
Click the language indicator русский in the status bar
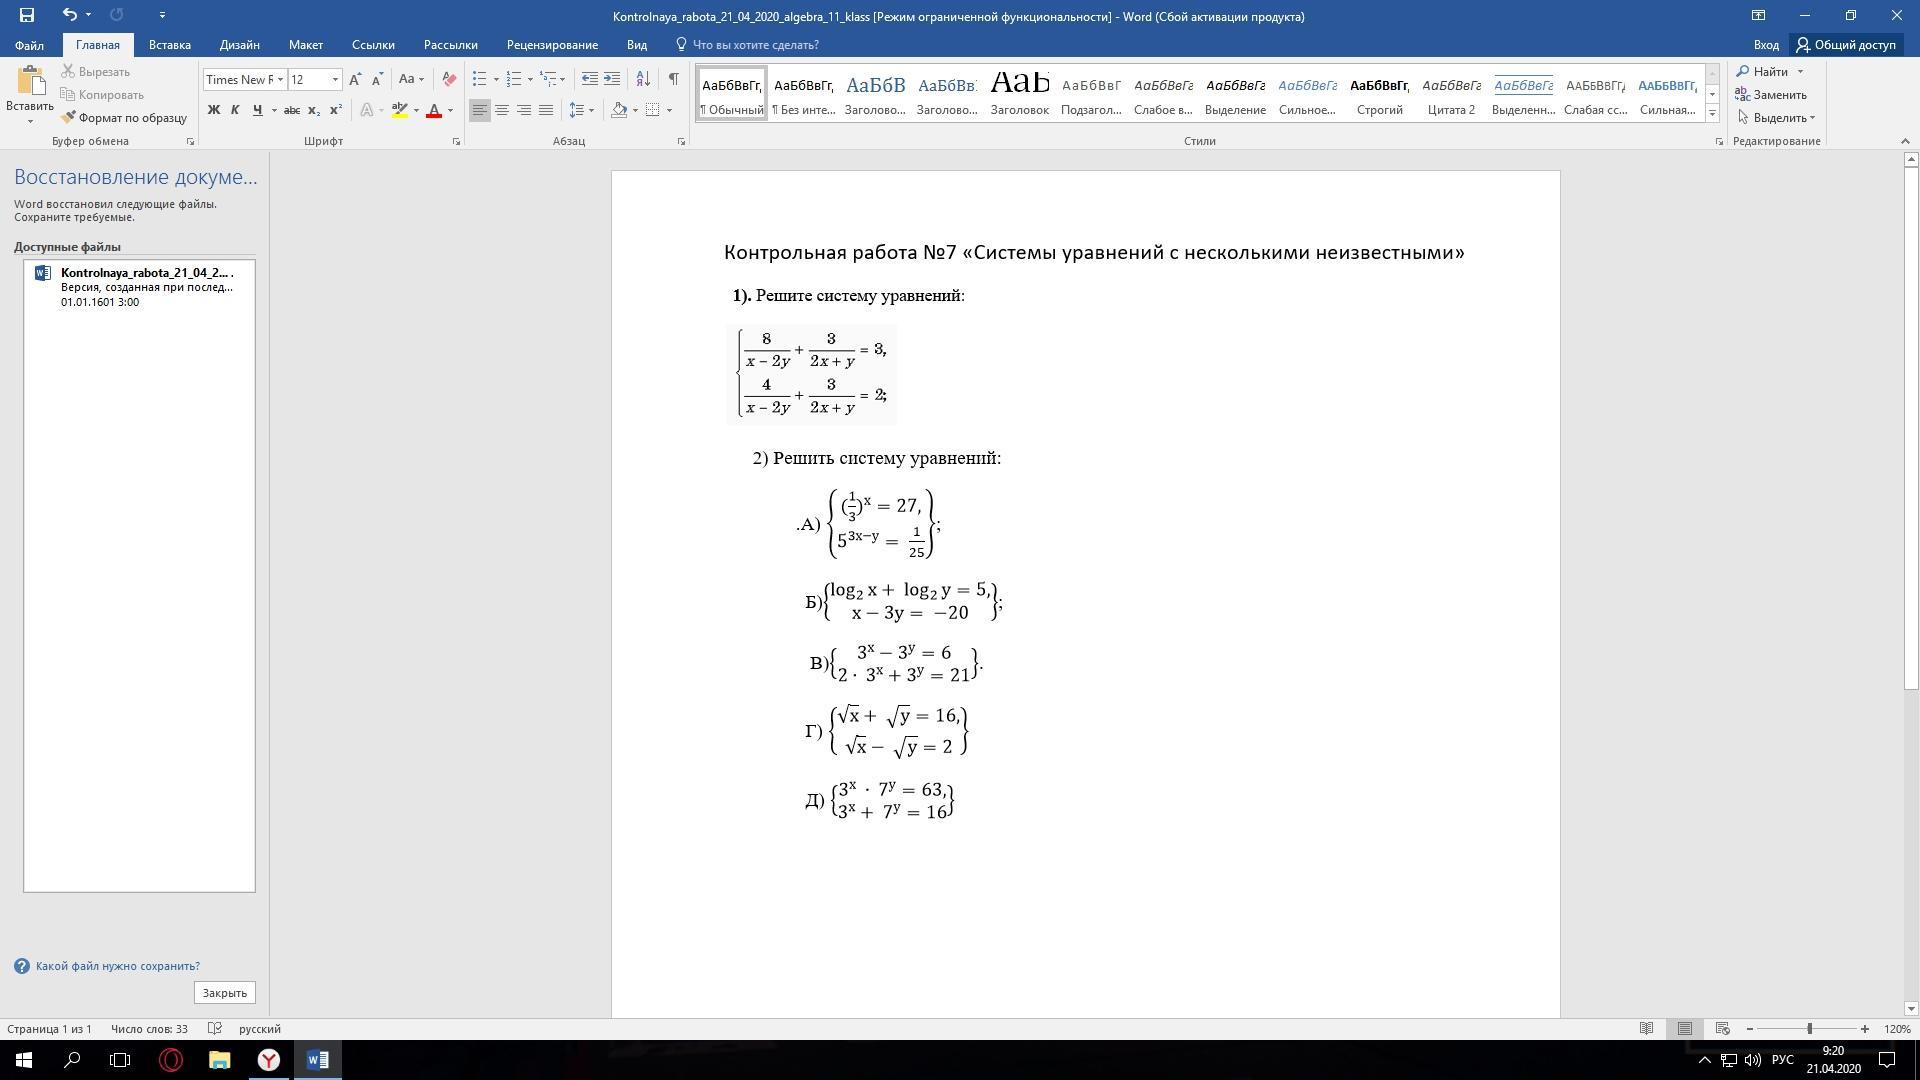tap(260, 1029)
